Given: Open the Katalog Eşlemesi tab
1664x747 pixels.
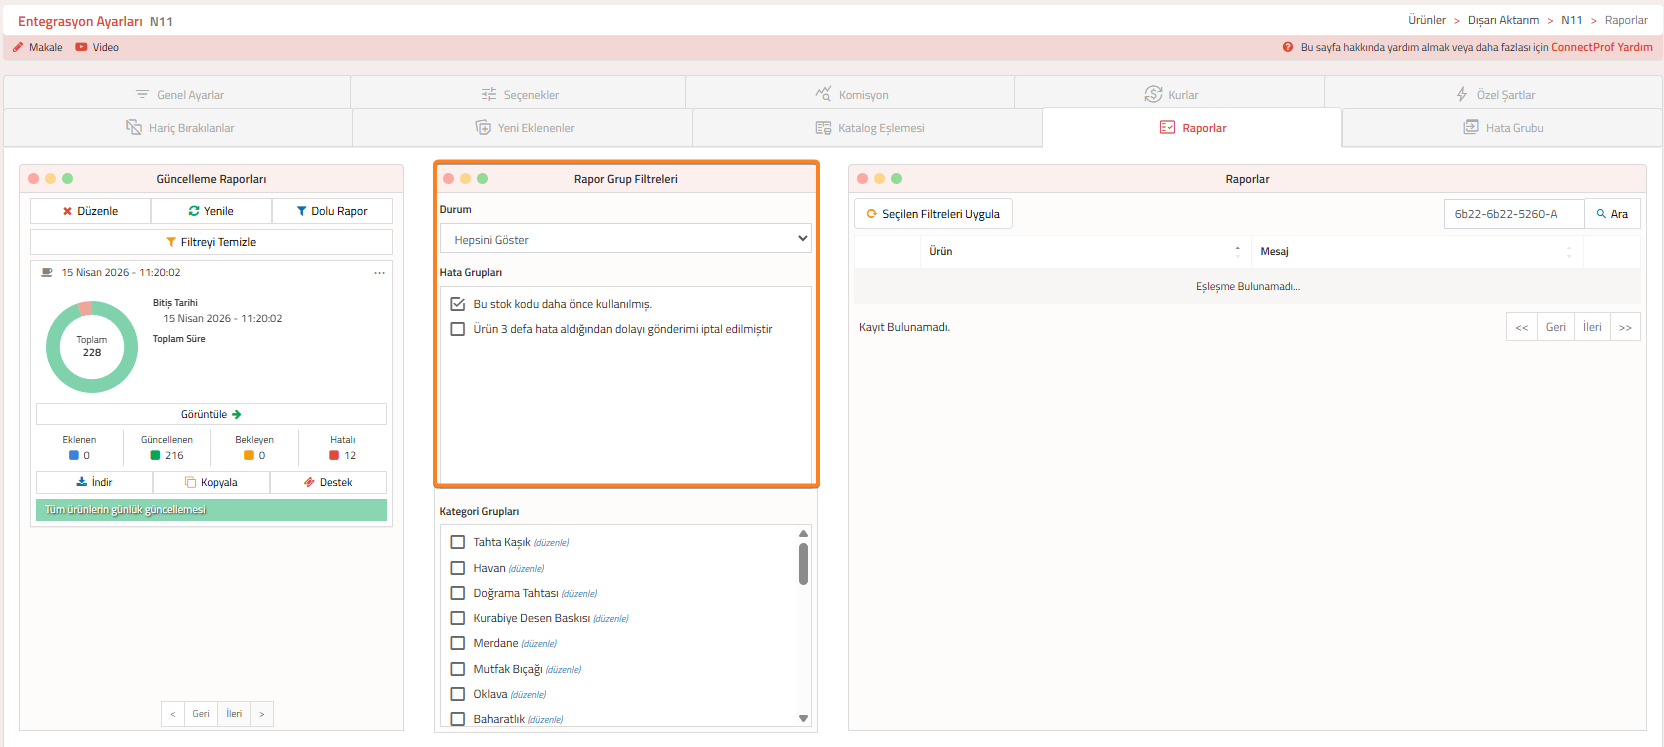Looking at the screenshot, I should pos(868,128).
